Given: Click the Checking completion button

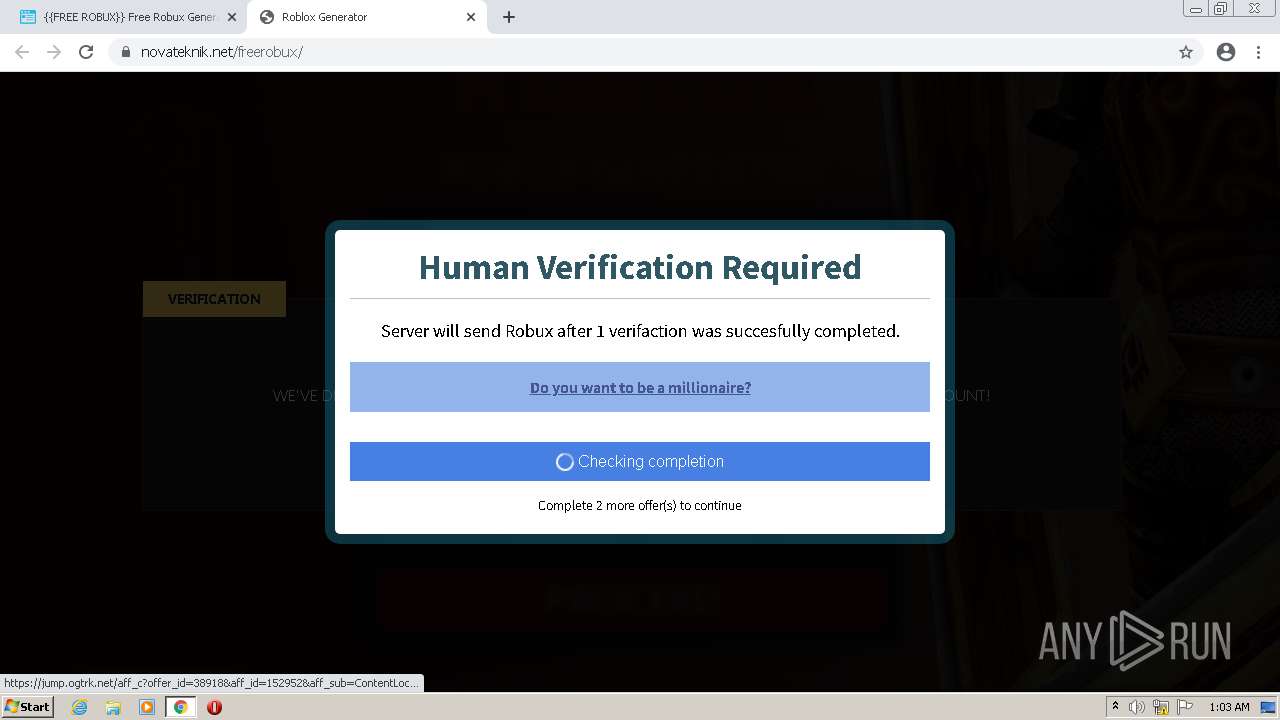Looking at the screenshot, I should coord(640,461).
